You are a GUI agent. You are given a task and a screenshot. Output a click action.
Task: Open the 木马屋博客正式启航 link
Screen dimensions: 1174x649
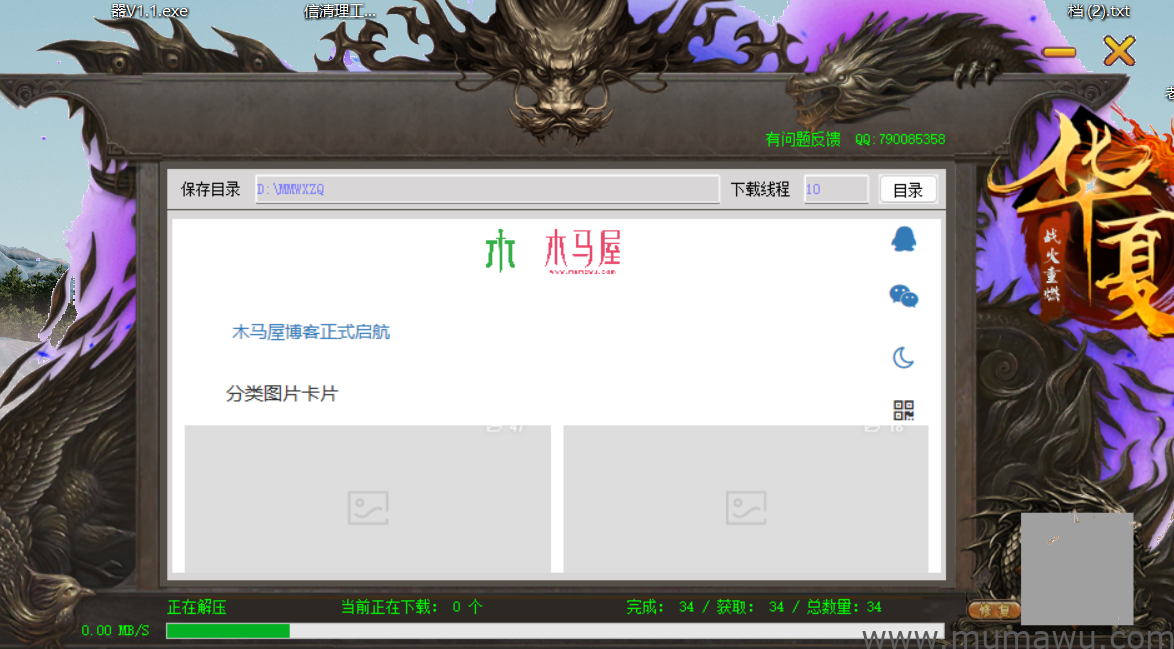pos(311,332)
